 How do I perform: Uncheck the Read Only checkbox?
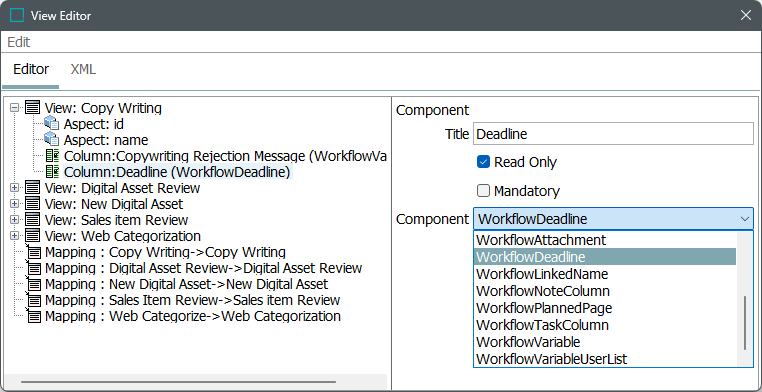pyautogui.click(x=483, y=162)
